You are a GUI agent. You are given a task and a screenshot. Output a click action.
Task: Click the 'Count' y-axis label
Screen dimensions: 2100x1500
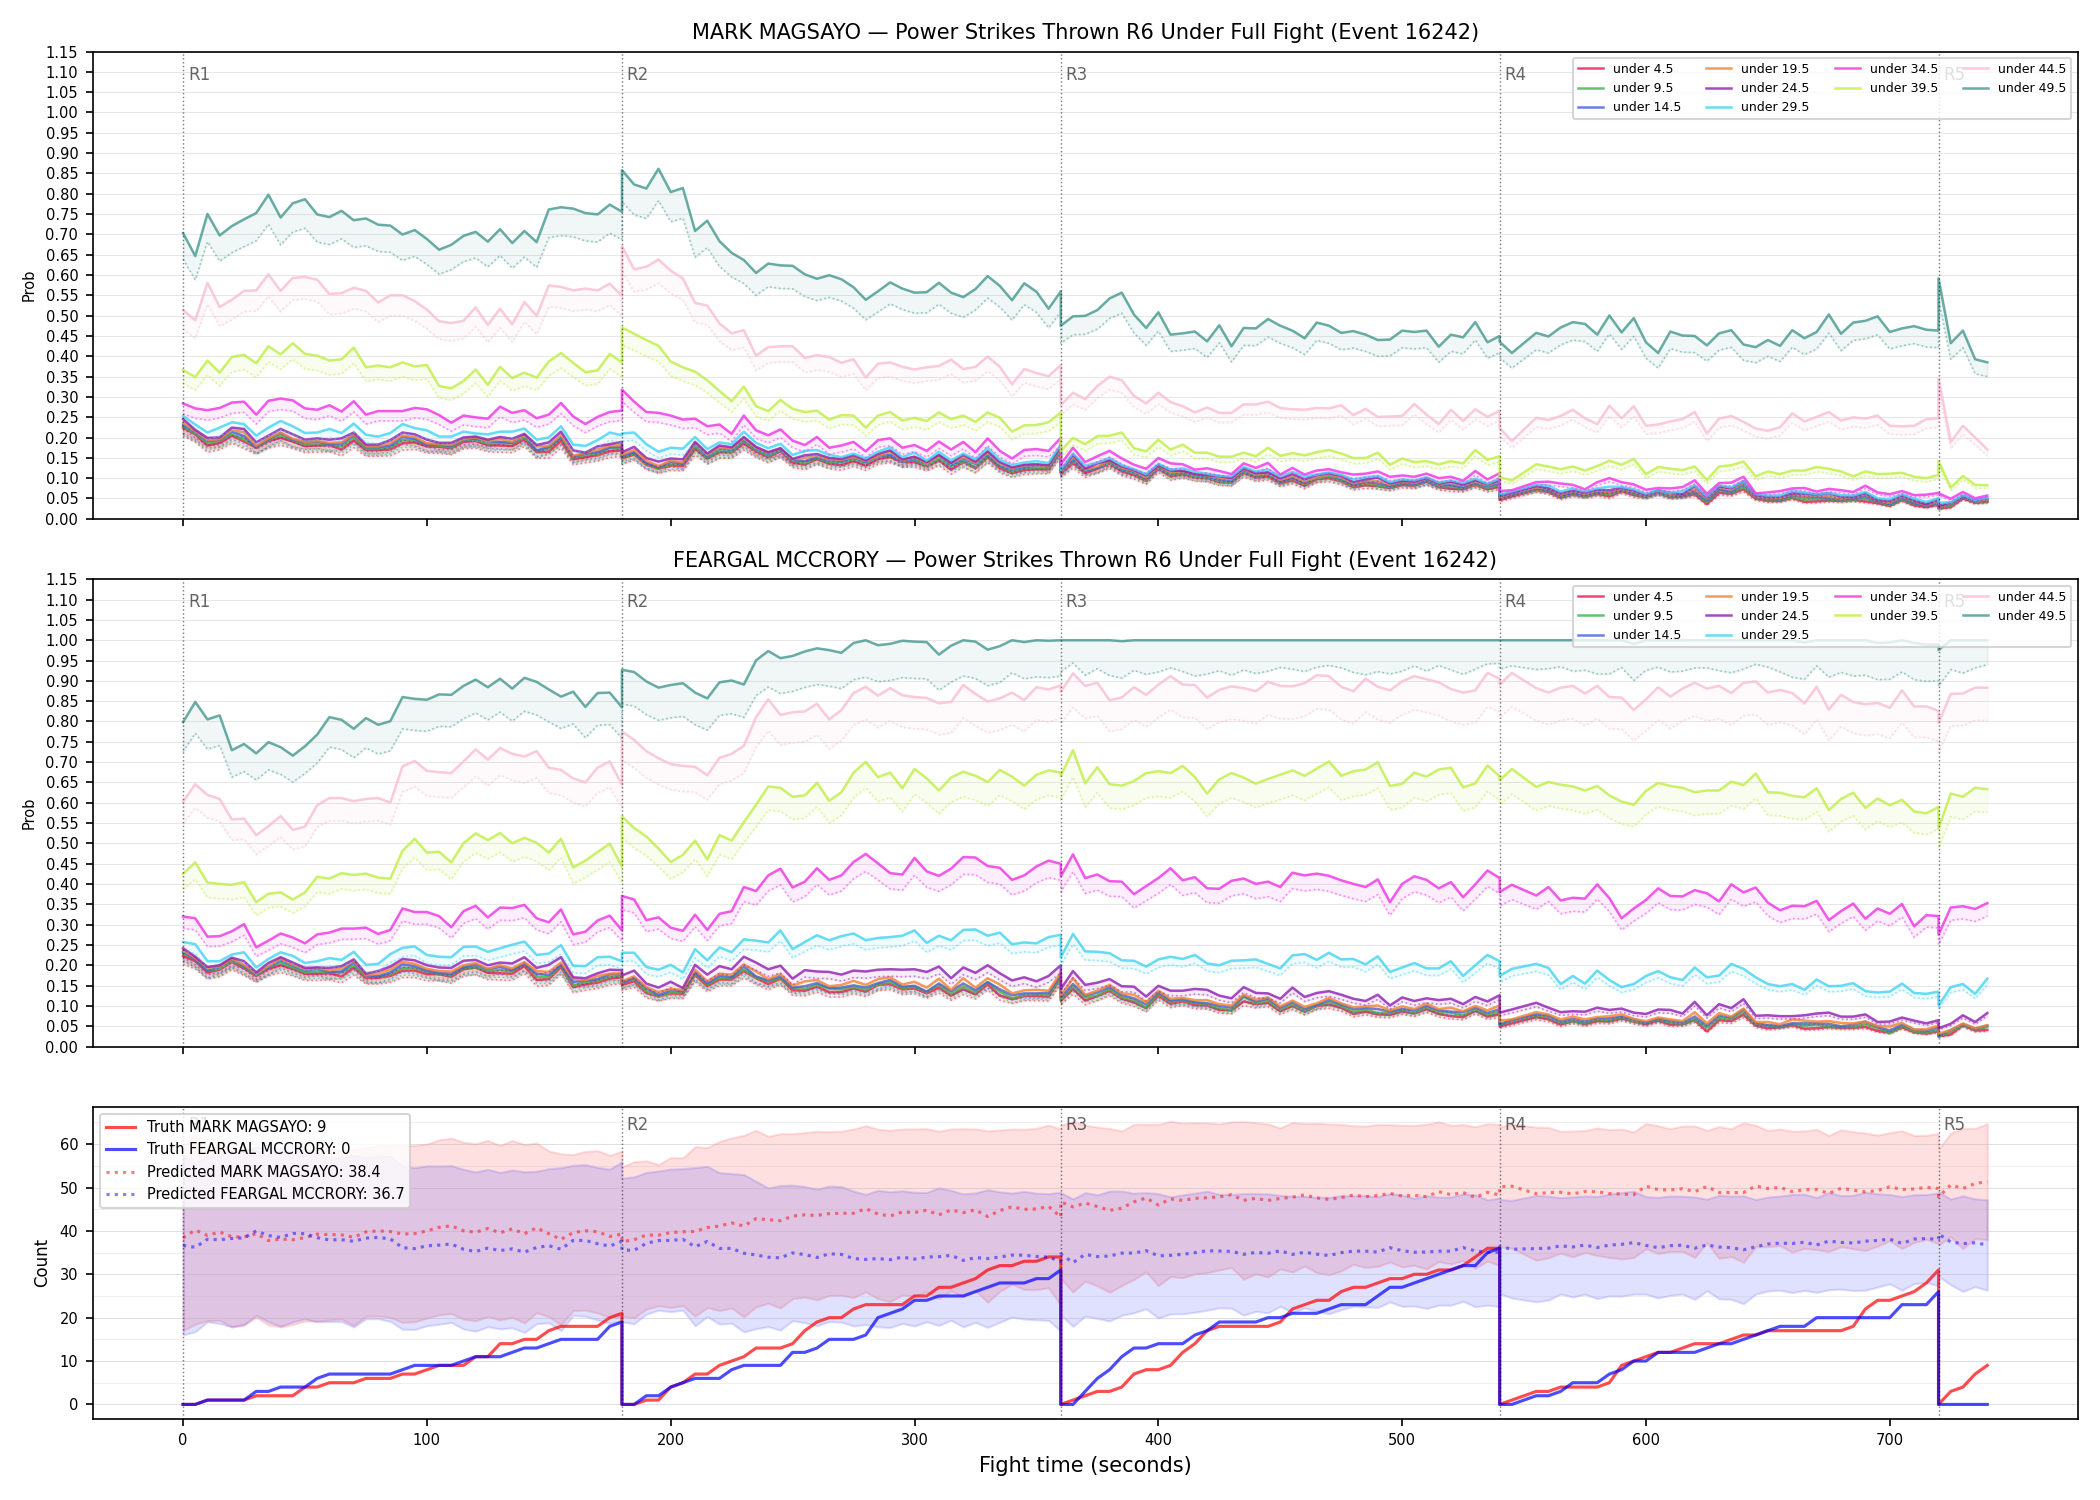tap(41, 1263)
